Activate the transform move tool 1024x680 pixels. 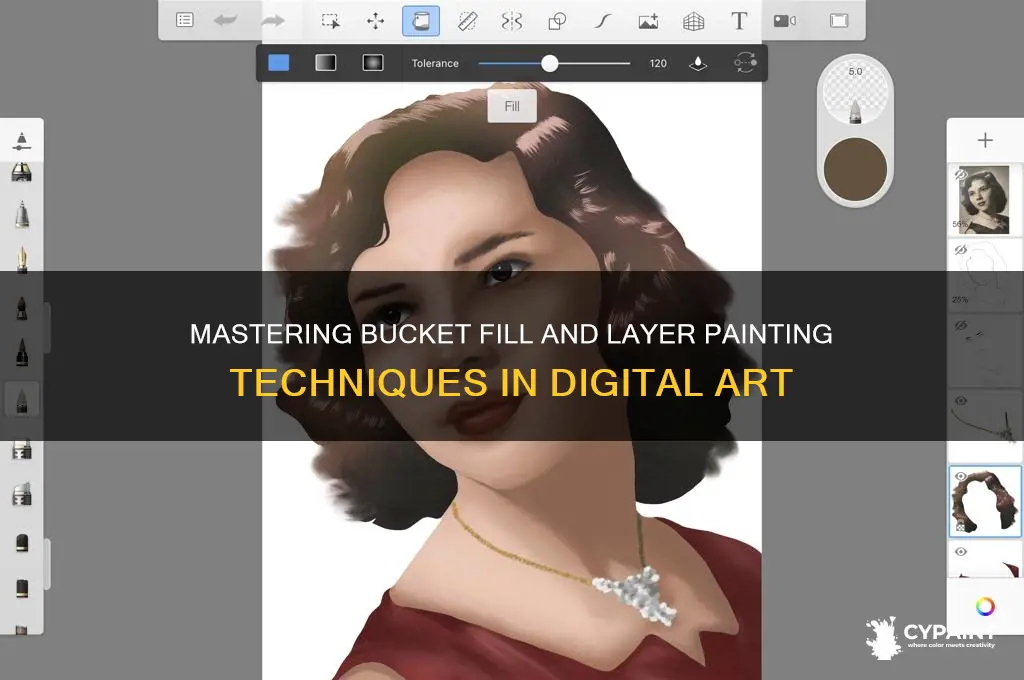tap(376, 21)
